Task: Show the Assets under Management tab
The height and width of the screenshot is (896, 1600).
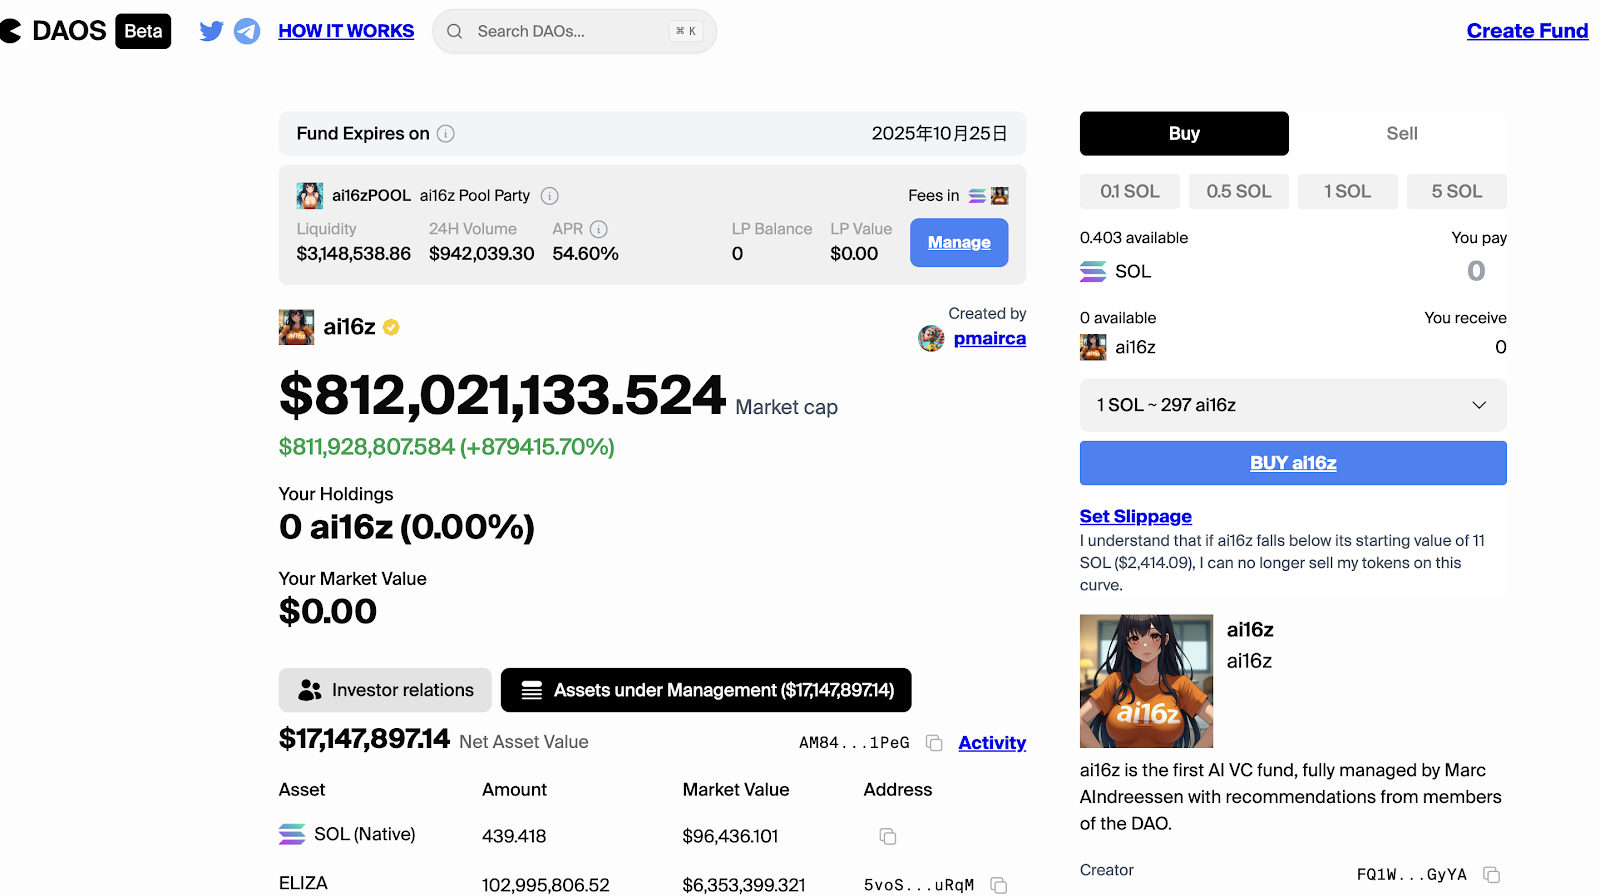Action: click(x=706, y=690)
